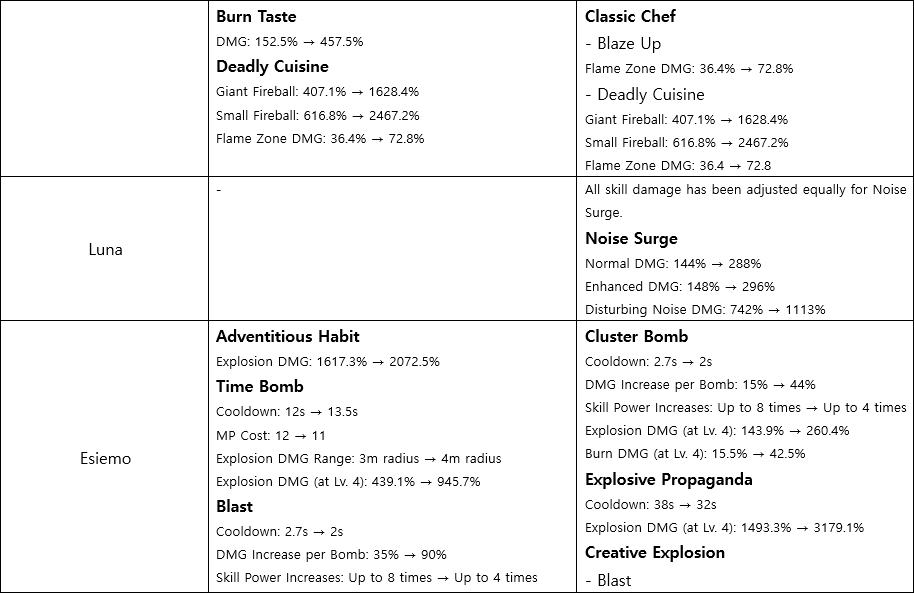Screen dimensions: 914x593
Task: Select the Disturbing Noise DMG line
Action: pos(704,310)
